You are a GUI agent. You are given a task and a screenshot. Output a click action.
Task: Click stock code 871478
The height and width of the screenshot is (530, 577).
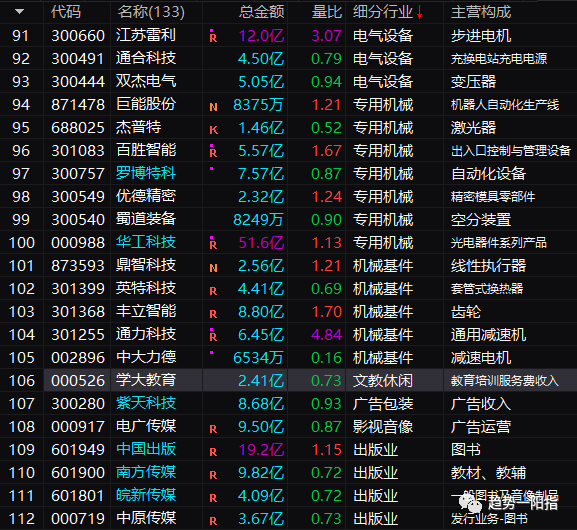click(x=78, y=105)
